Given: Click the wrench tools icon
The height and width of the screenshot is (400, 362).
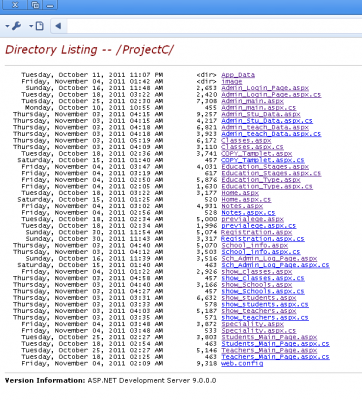Looking at the screenshot, I should pyautogui.click(x=17, y=26).
